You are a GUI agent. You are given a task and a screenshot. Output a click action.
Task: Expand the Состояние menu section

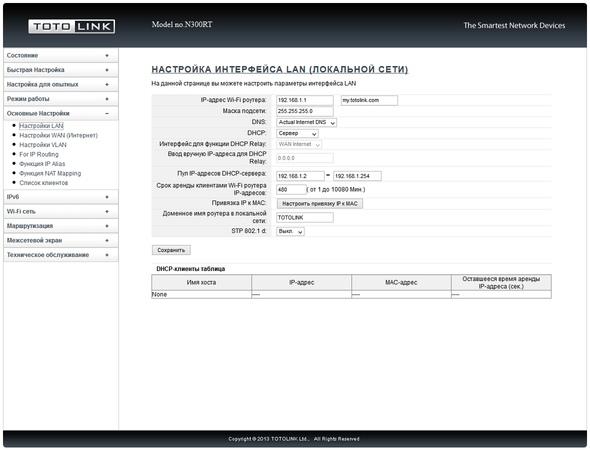(61, 55)
